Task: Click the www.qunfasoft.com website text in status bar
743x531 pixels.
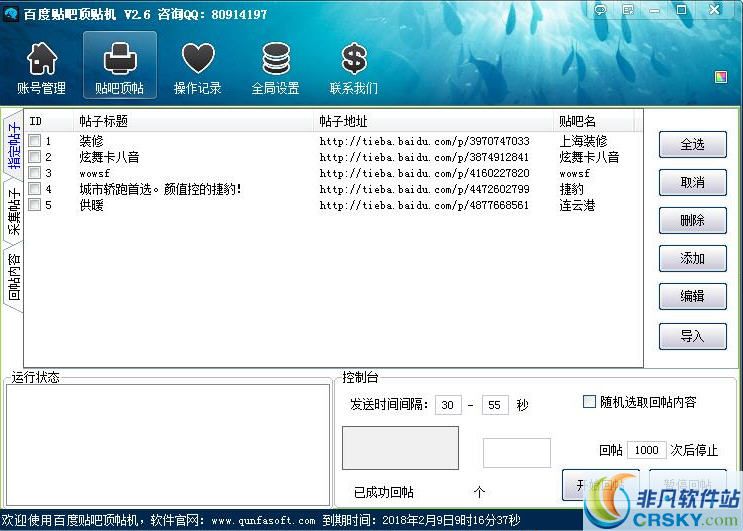Action: 263,521
